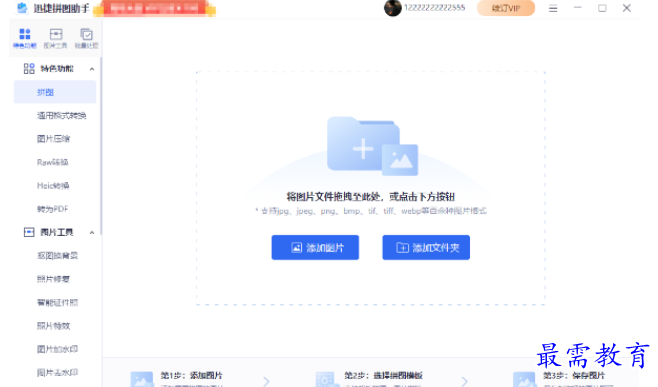Image resolution: width=658 pixels, height=387 pixels.
Task: Click the 特色功能 section header label
Action: (x=57, y=68)
